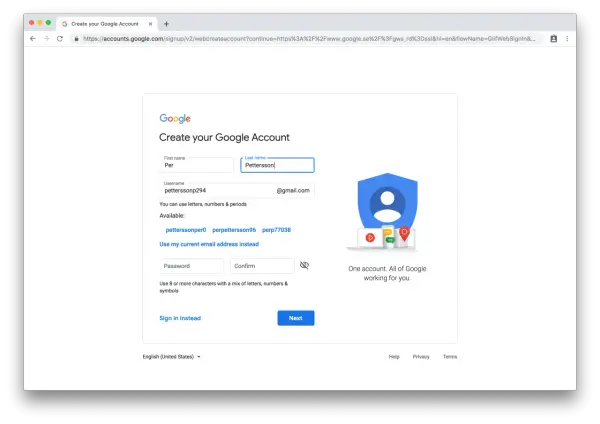Toggle password visibility eye icon

(304, 265)
